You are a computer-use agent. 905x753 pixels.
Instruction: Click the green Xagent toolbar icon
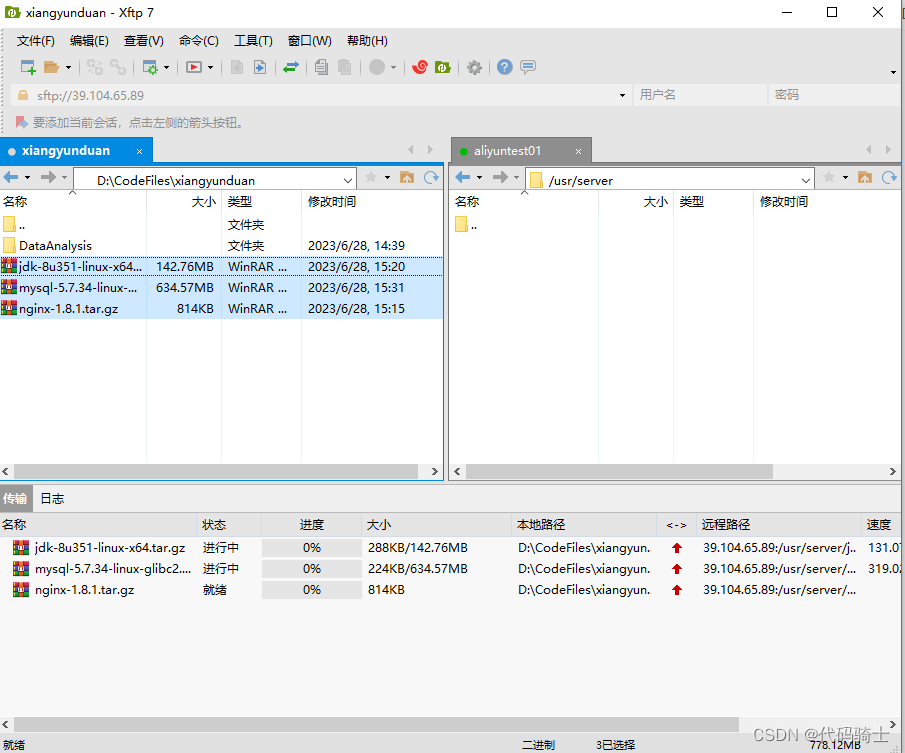[442, 67]
